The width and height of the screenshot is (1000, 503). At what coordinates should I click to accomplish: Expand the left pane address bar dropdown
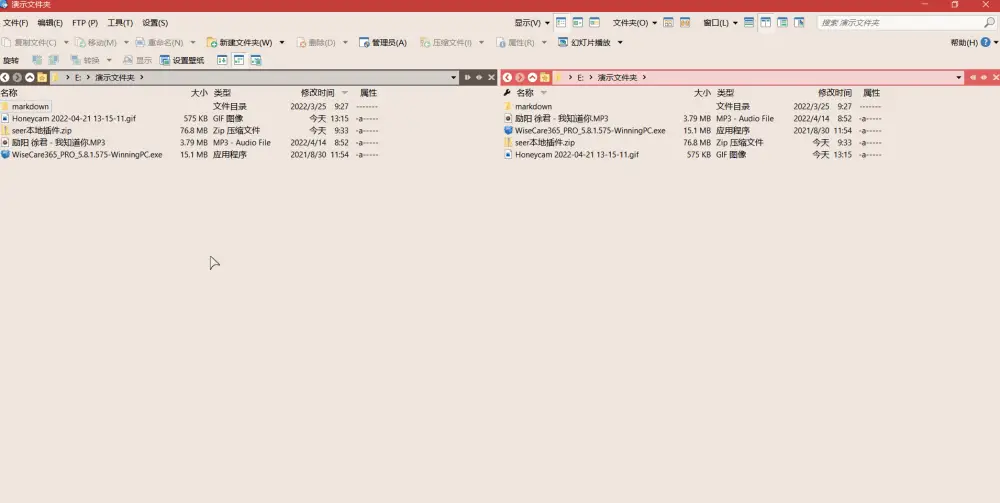[454, 77]
